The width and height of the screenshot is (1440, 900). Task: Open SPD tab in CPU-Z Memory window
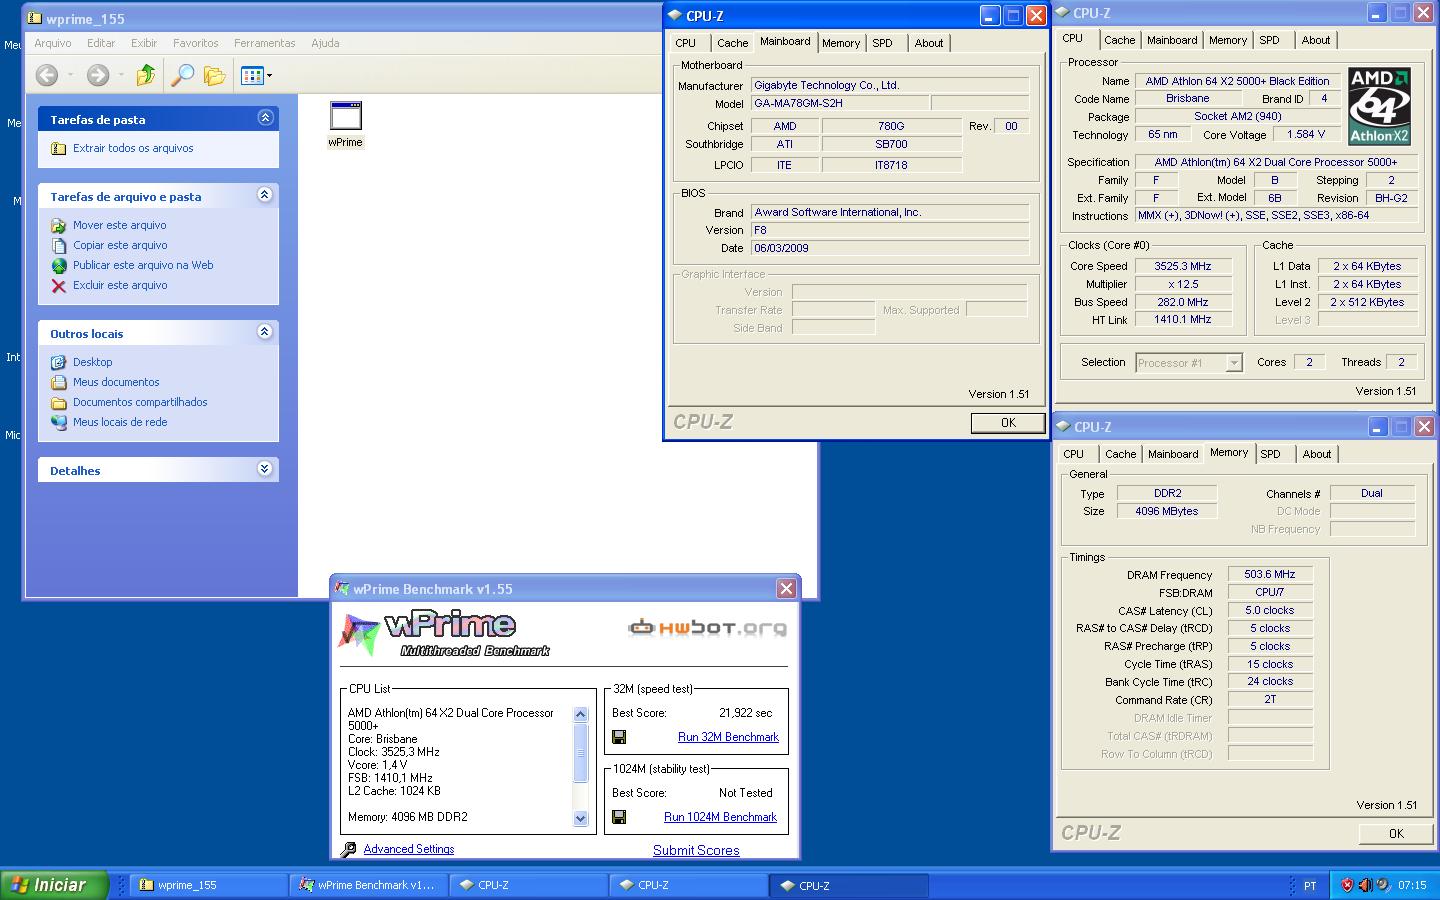pyautogui.click(x=1271, y=454)
